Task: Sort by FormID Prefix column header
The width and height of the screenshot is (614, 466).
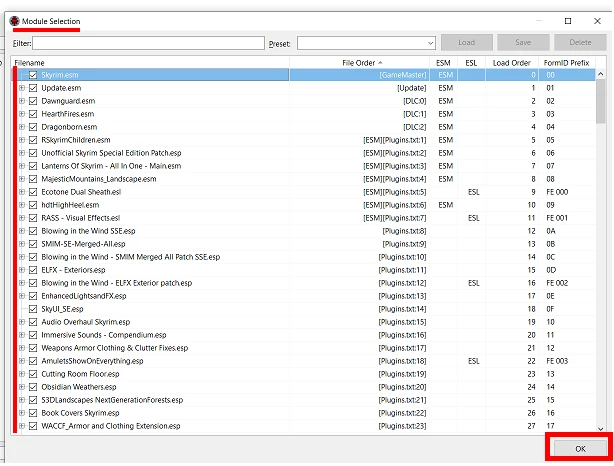Action: coord(567,63)
